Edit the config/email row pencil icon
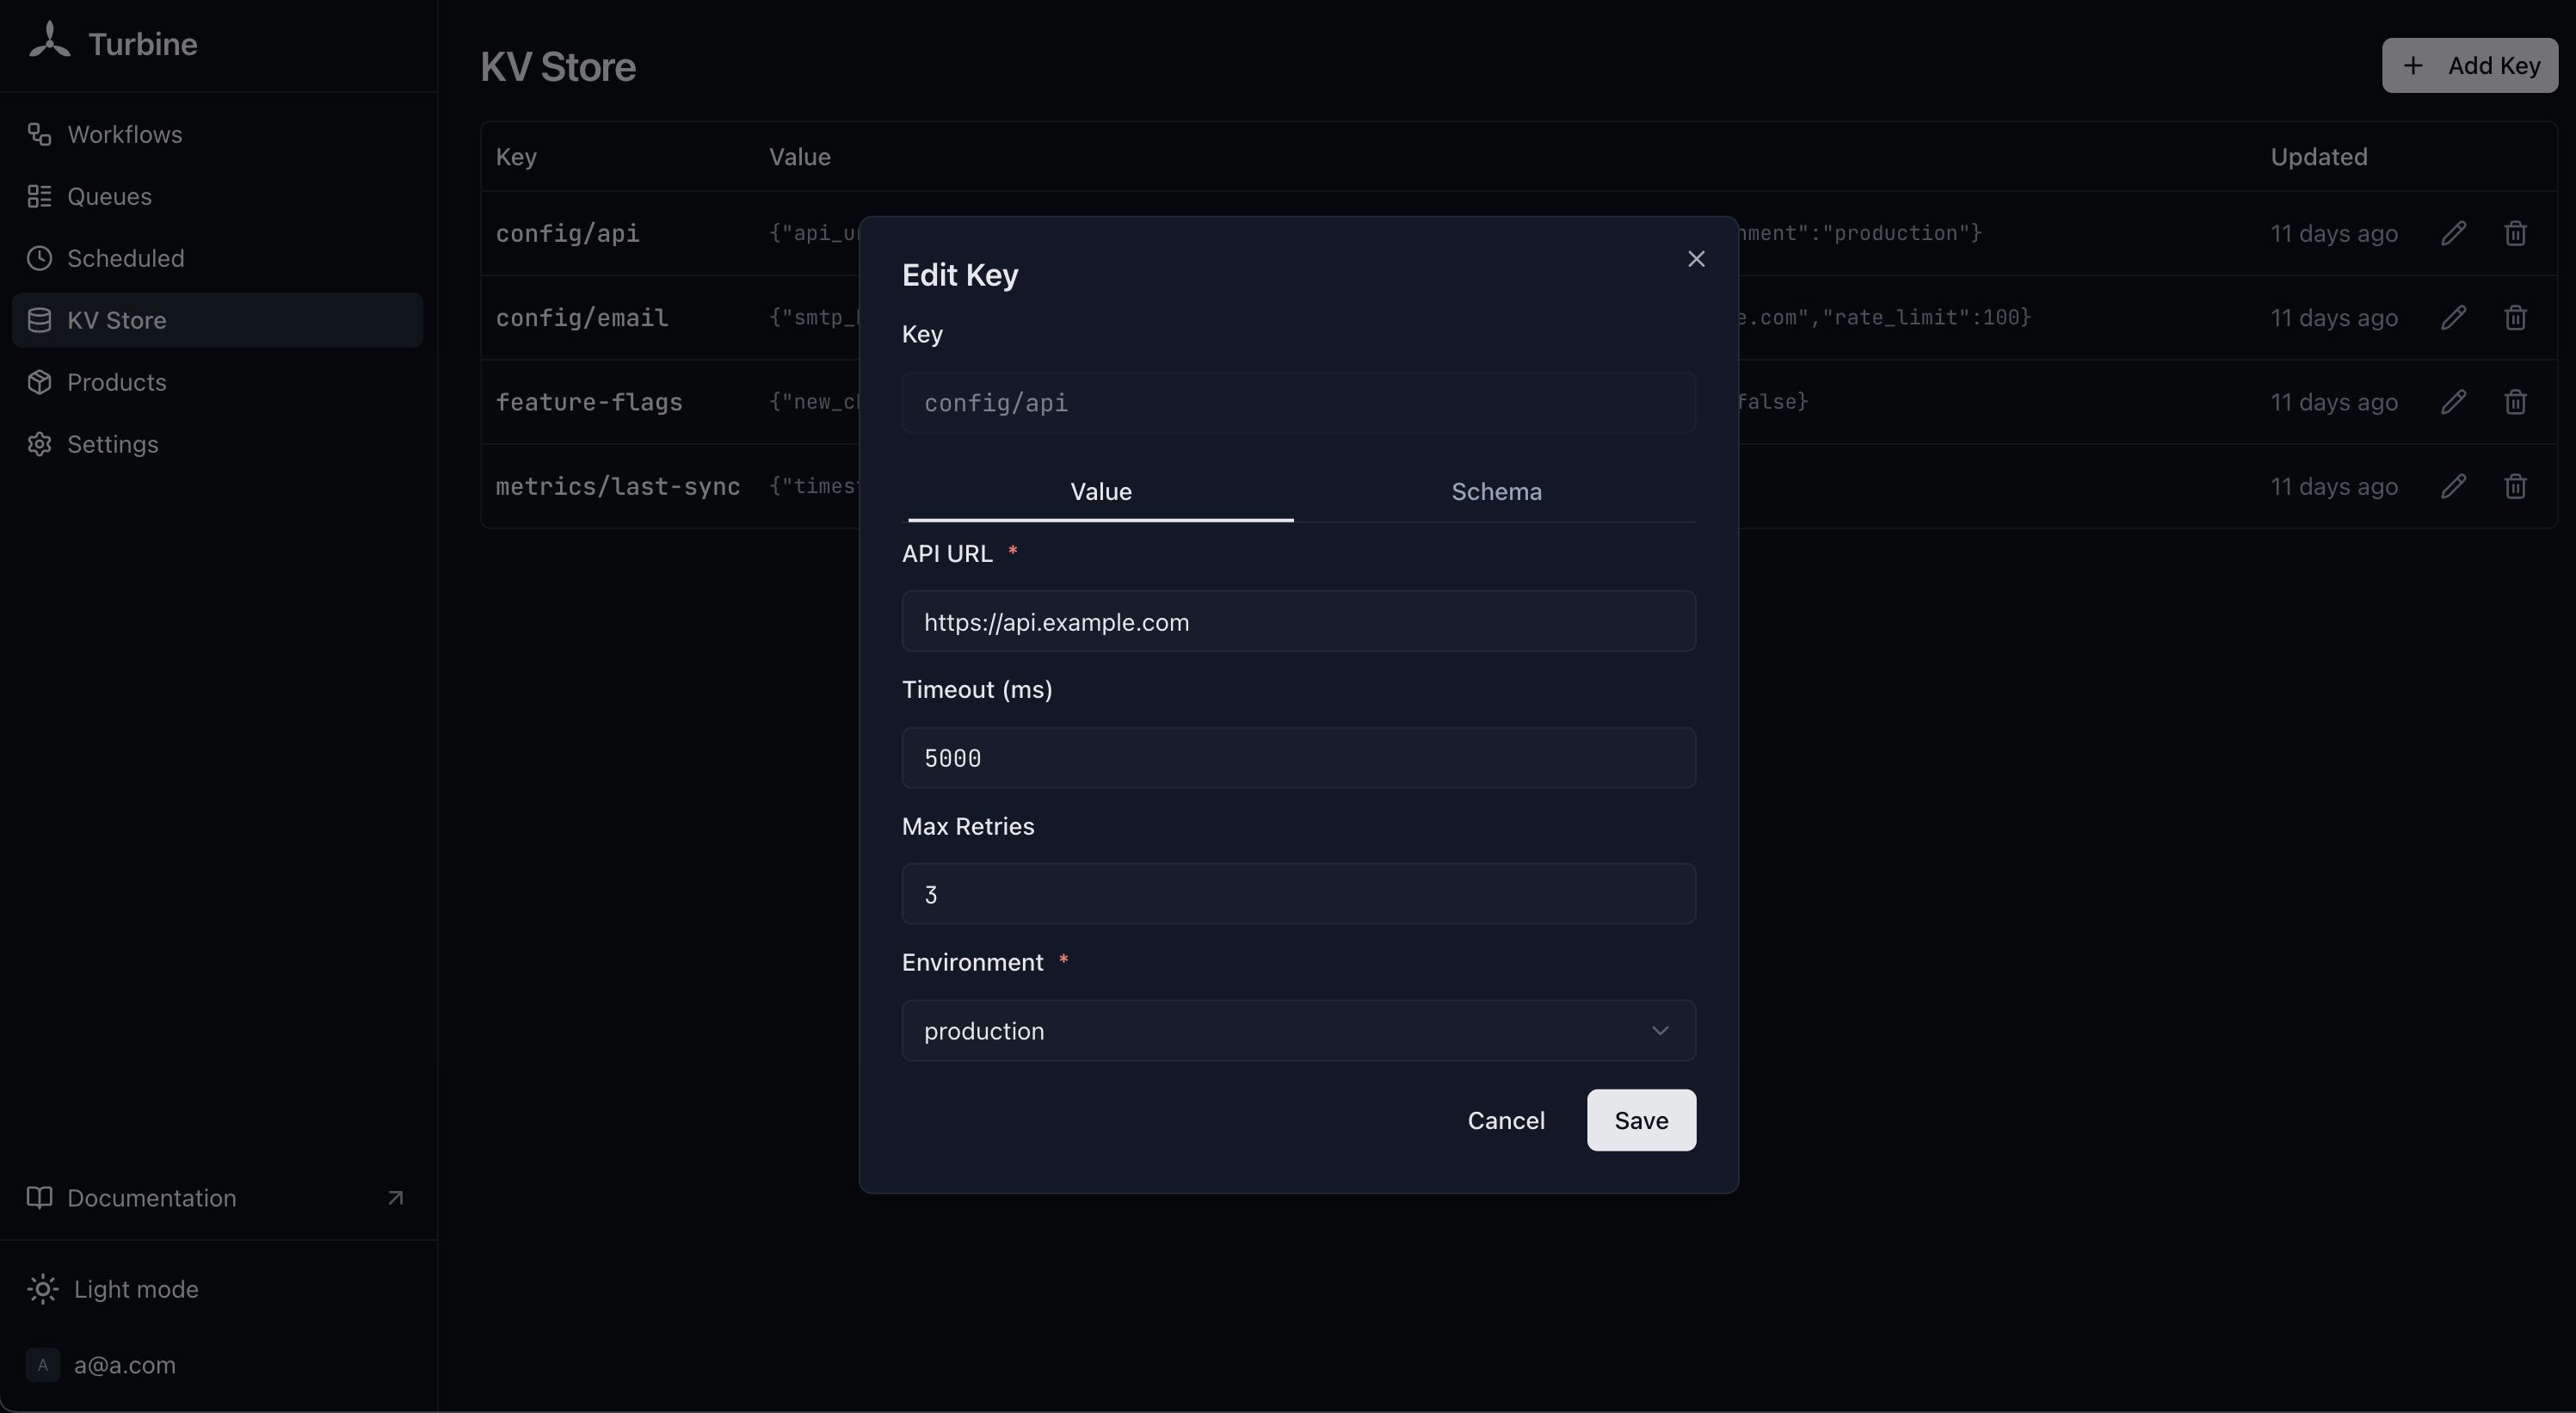This screenshot has width=2576, height=1413. 2453,318
